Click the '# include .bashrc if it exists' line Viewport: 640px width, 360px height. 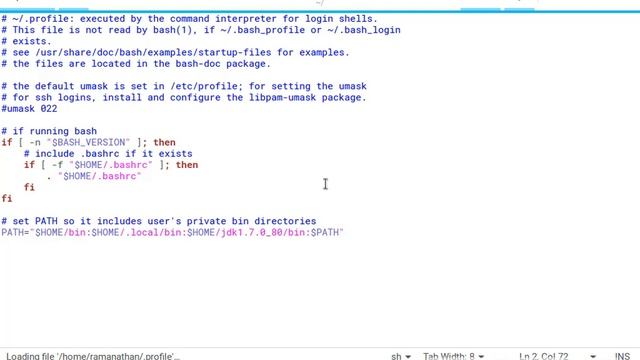click(x=108, y=153)
